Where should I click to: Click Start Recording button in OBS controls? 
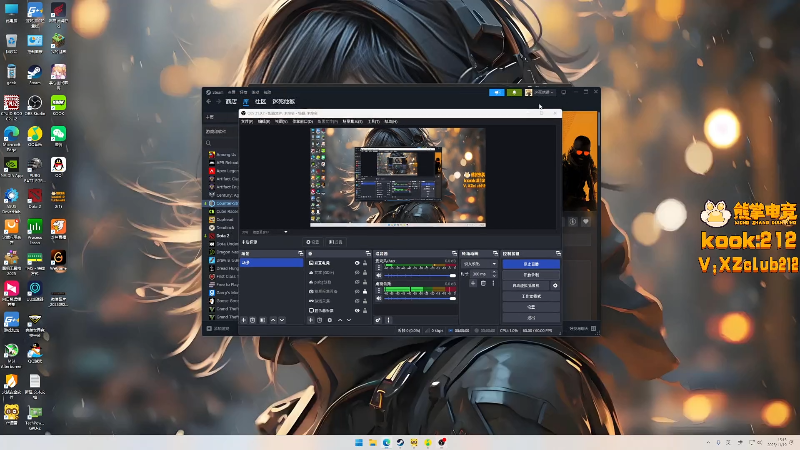[x=531, y=274]
